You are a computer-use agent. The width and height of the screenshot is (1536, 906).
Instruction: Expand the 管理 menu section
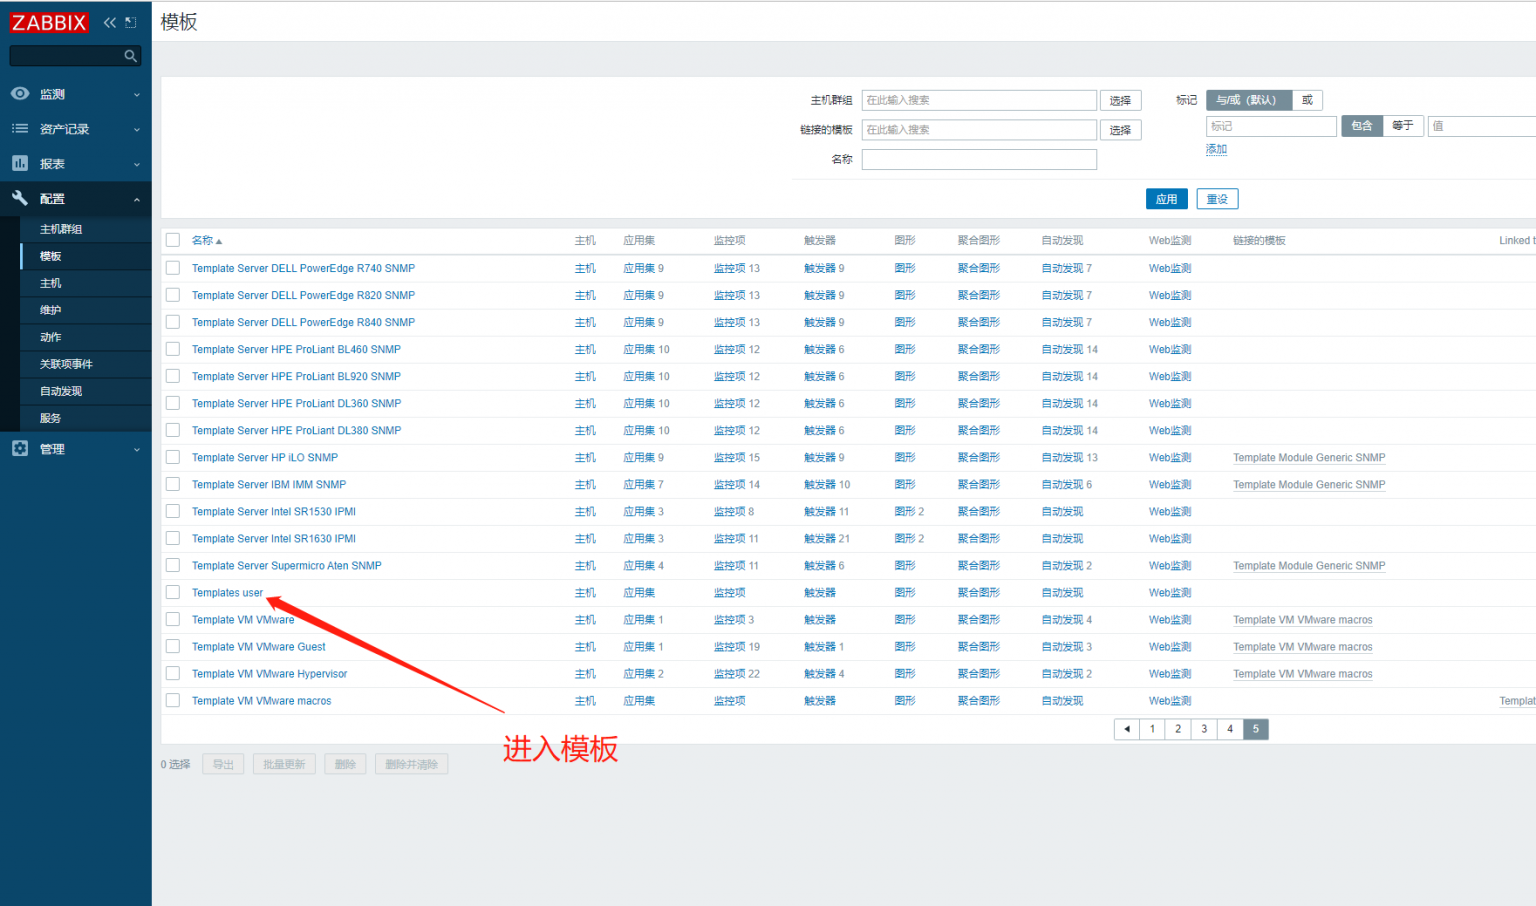click(x=76, y=449)
